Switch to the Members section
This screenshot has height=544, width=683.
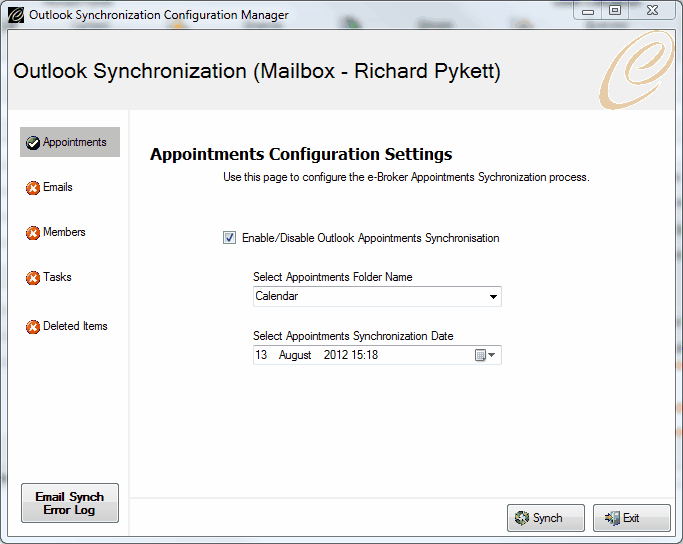point(64,232)
